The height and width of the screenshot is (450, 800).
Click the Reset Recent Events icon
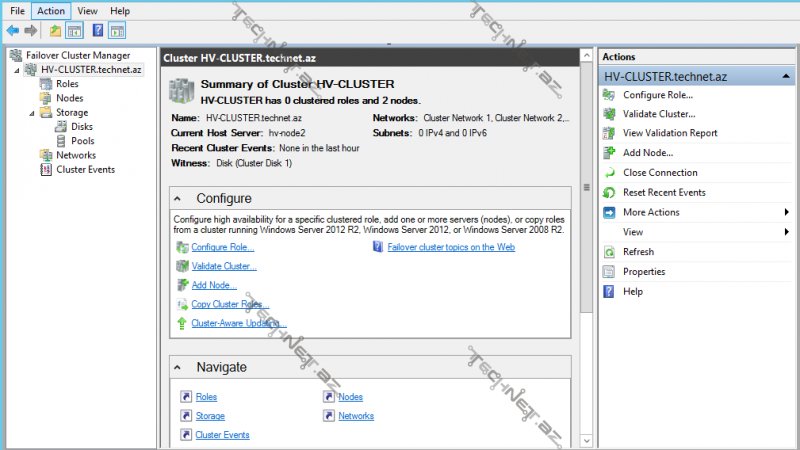609,192
